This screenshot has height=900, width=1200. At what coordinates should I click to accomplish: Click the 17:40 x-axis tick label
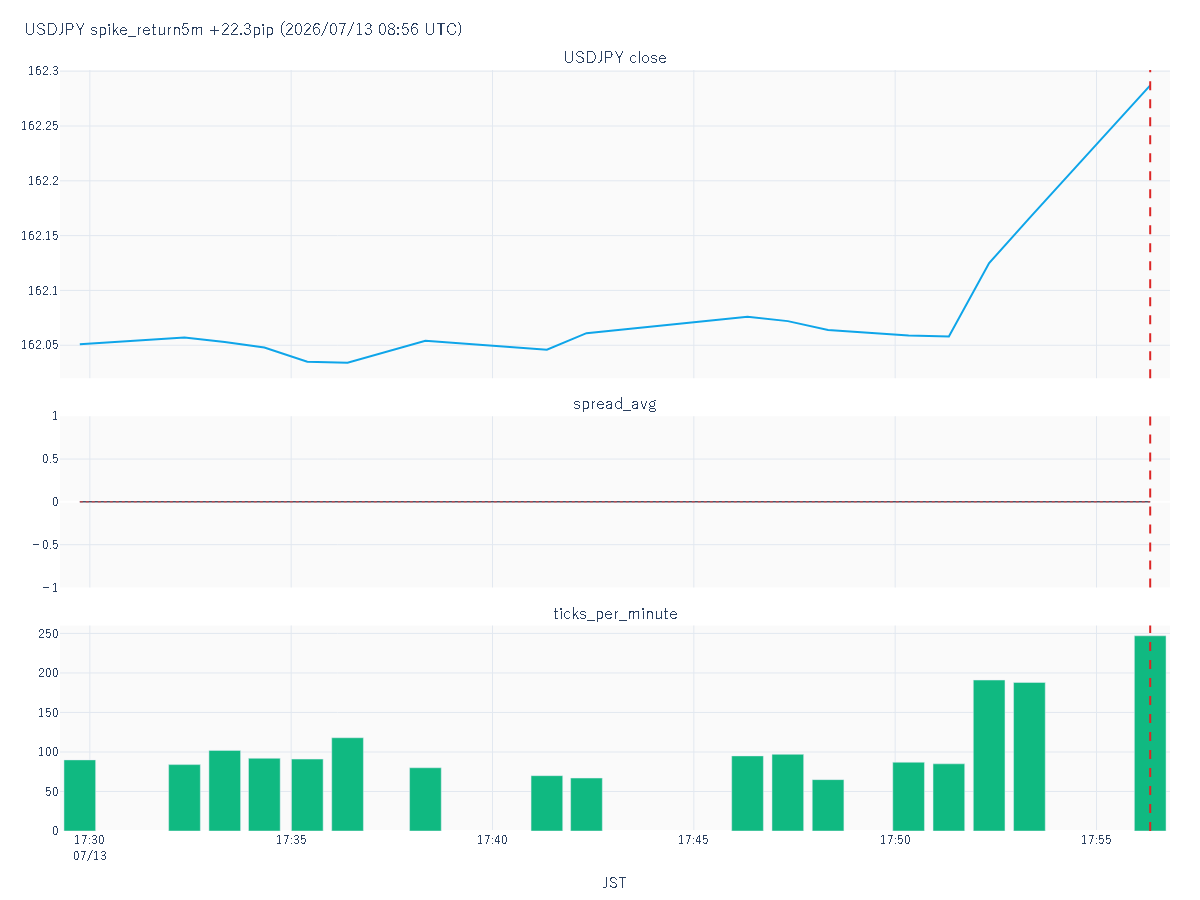[x=492, y=840]
